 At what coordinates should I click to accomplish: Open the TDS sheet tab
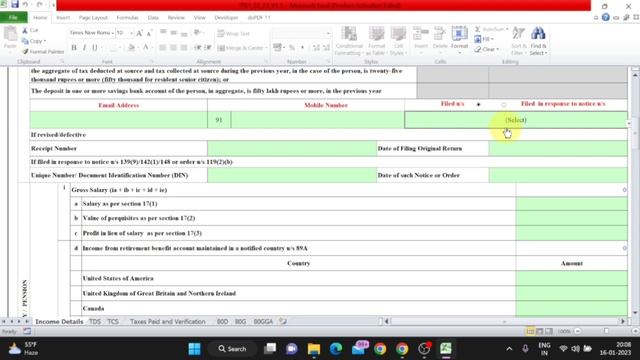tap(94, 322)
